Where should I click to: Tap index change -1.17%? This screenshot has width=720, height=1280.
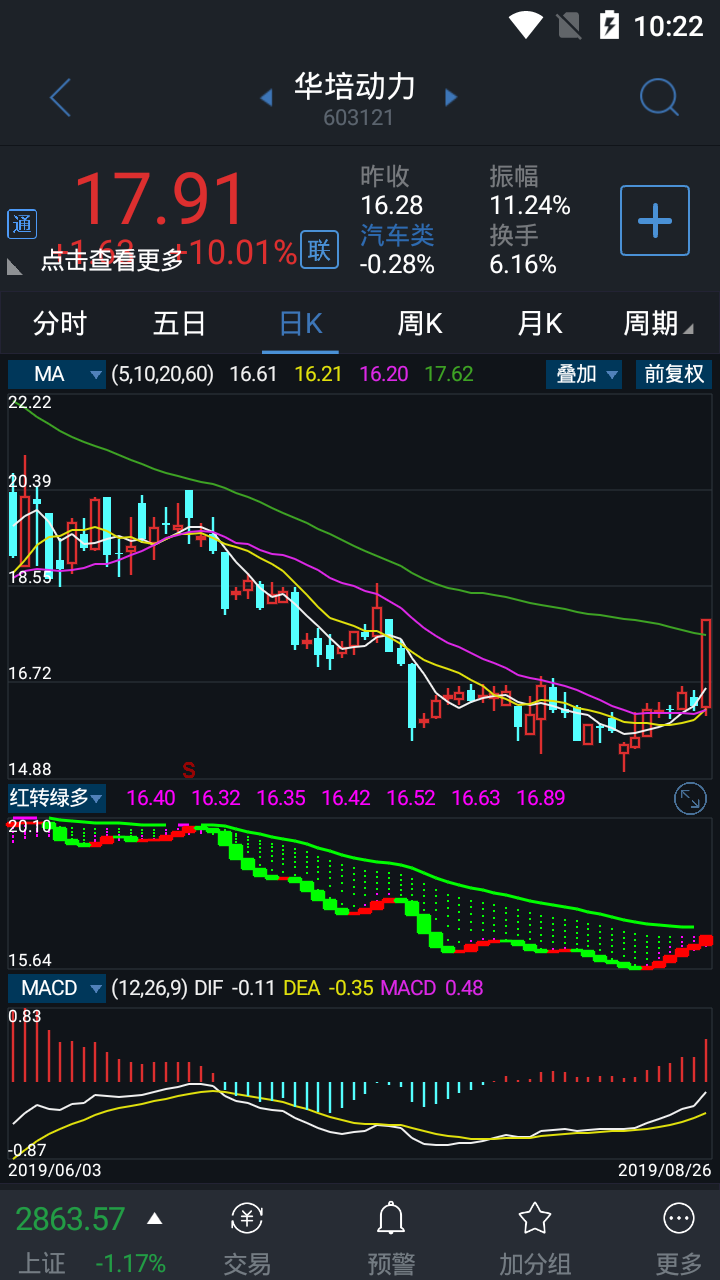130,1263
